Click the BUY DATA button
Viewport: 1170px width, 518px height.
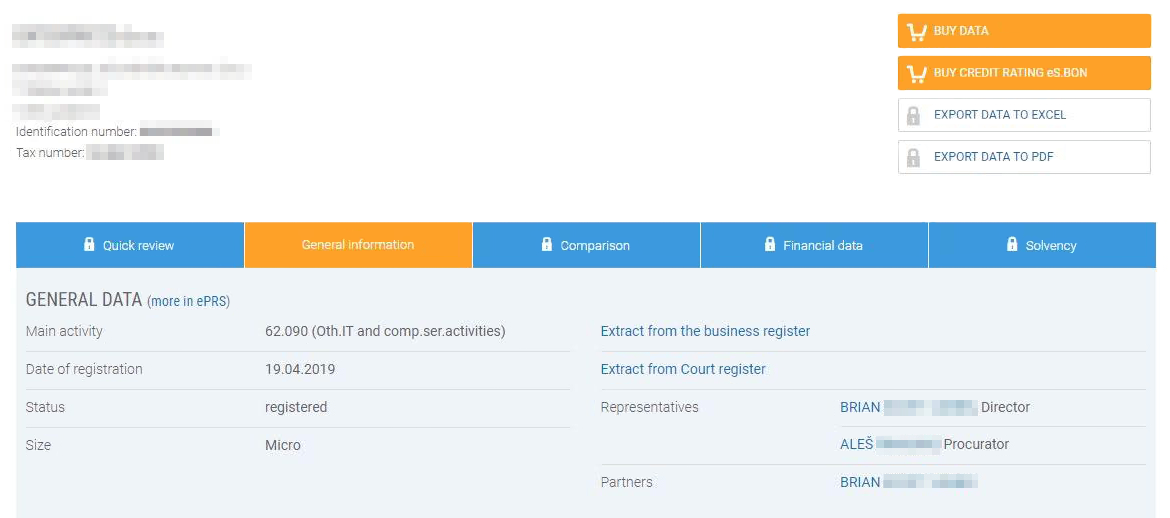[1024, 31]
